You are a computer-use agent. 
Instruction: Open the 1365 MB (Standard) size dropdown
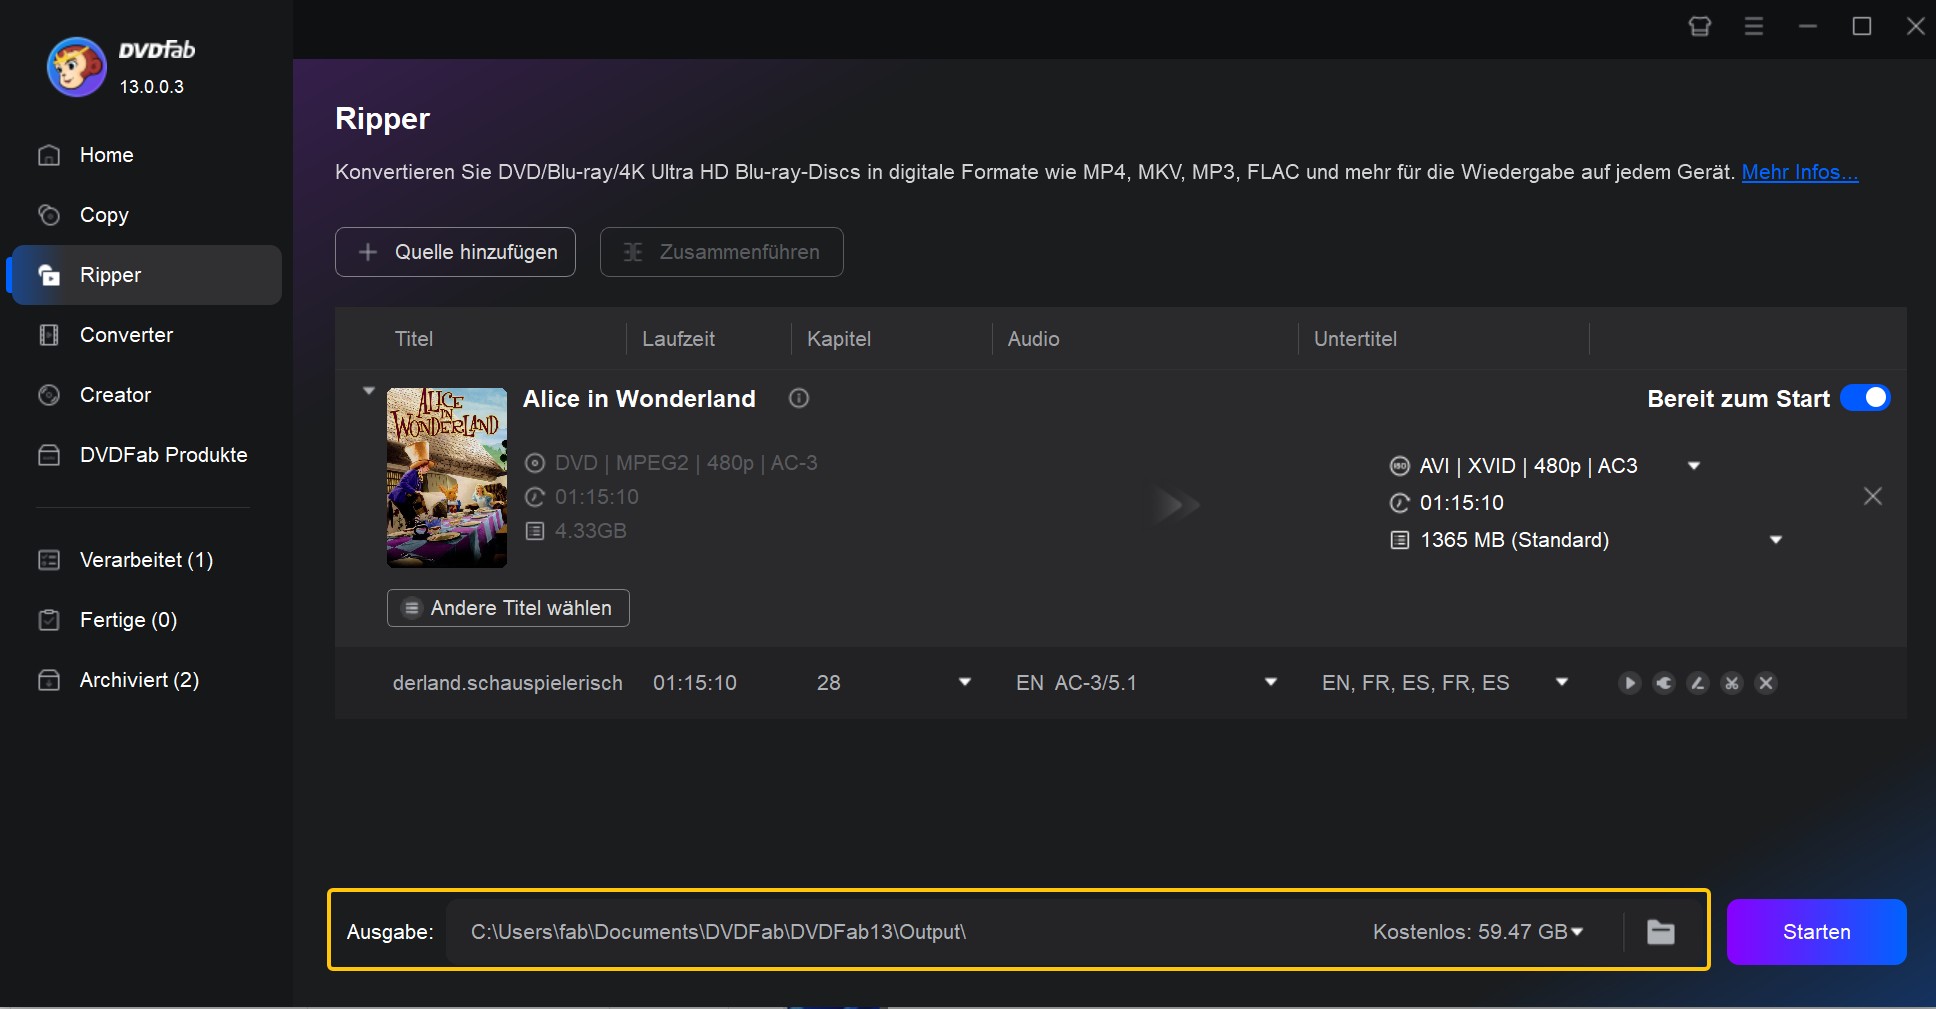pyautogui.click(x=1776, y=540)
